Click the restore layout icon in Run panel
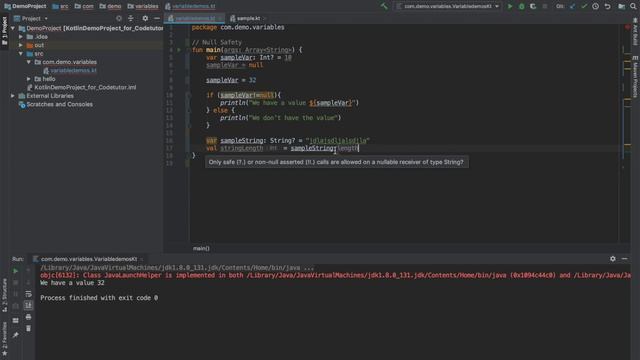 tap(16, 320)
